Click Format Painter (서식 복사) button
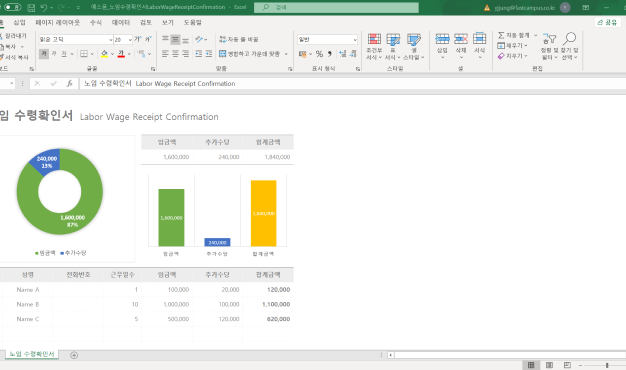This screenshot has height=370, width=626. tap(14, 57)
